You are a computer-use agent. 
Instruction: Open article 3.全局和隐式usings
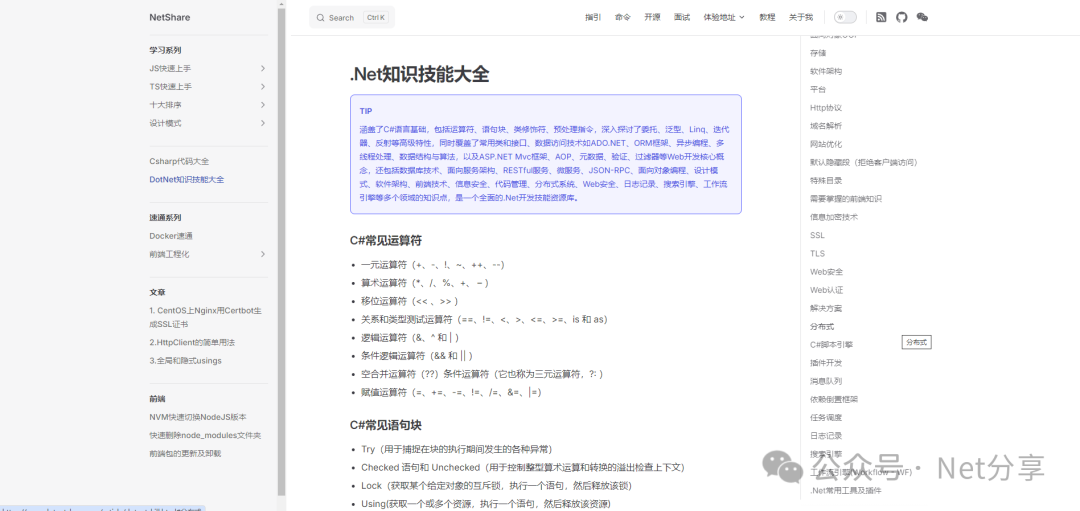(185, 360)
